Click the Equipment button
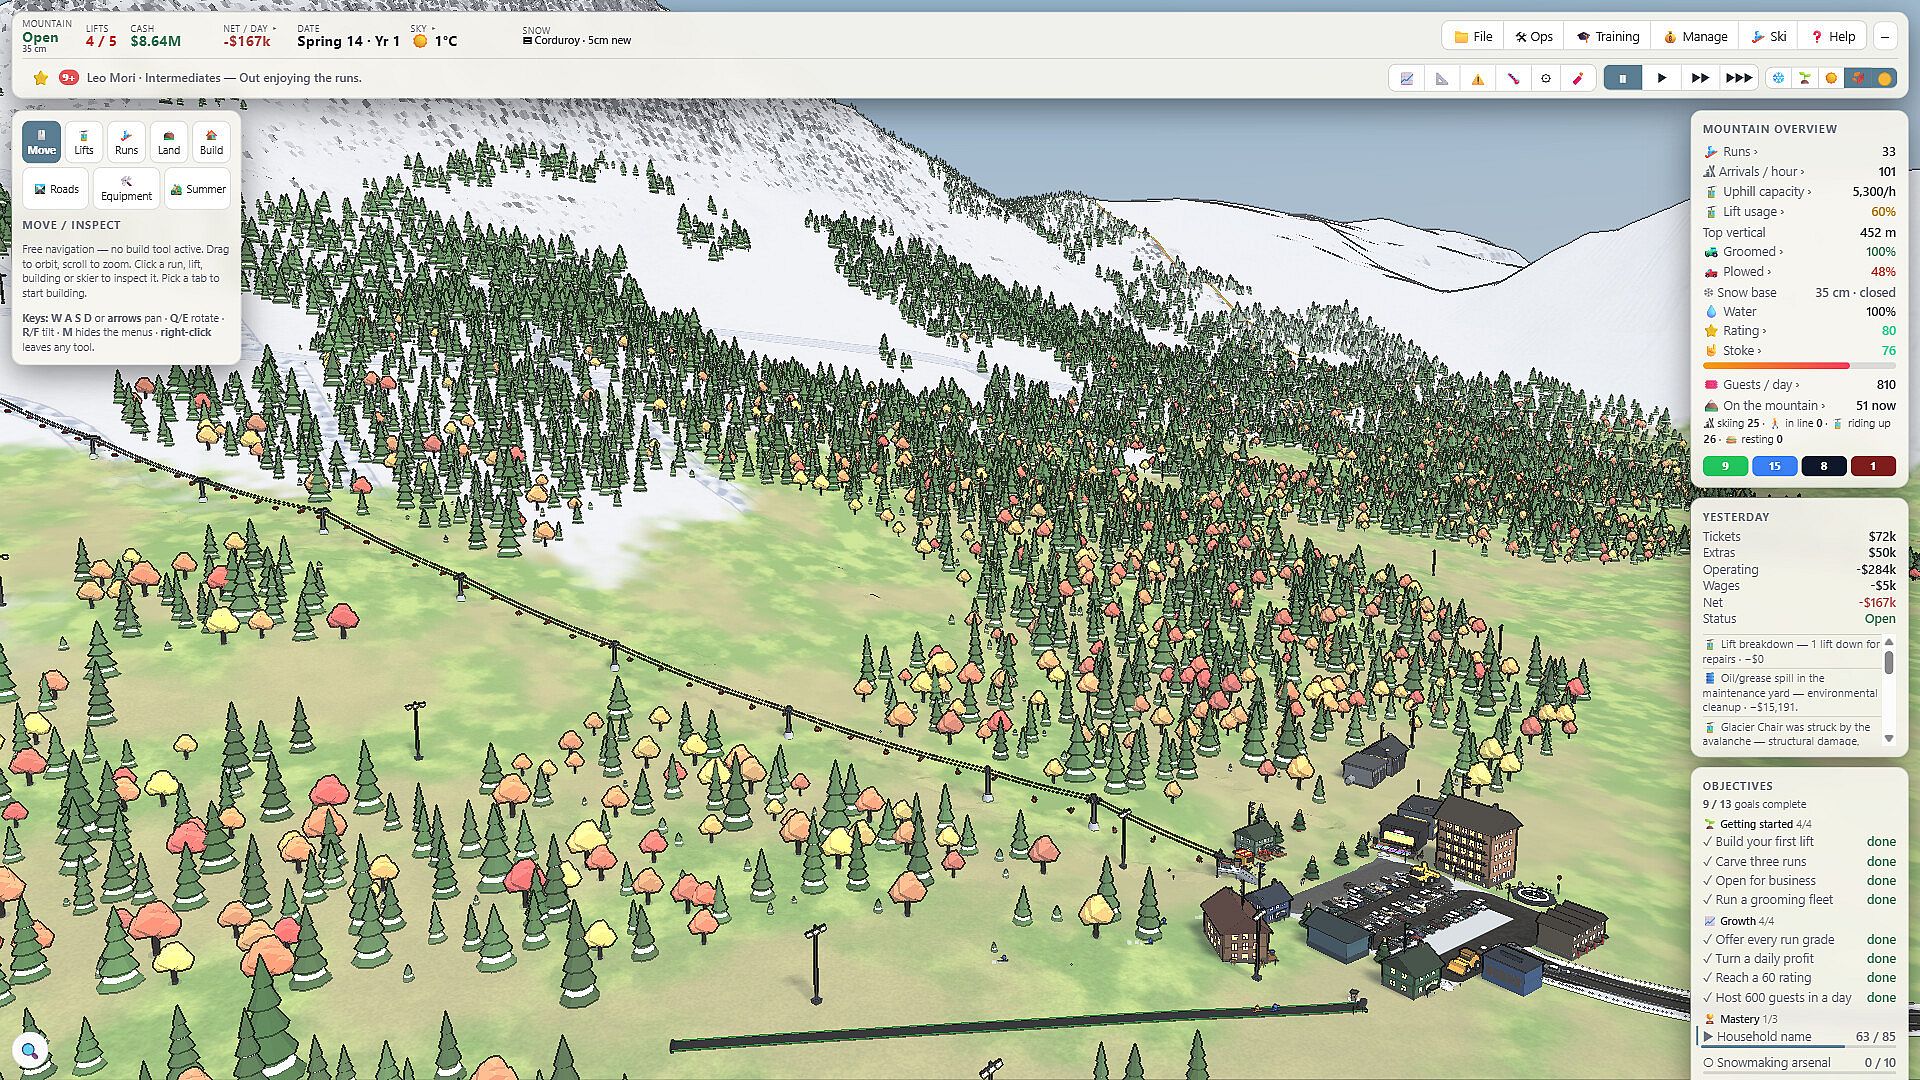The height and width of the screenshot is (1080, 1920). [x=126, y=189]
